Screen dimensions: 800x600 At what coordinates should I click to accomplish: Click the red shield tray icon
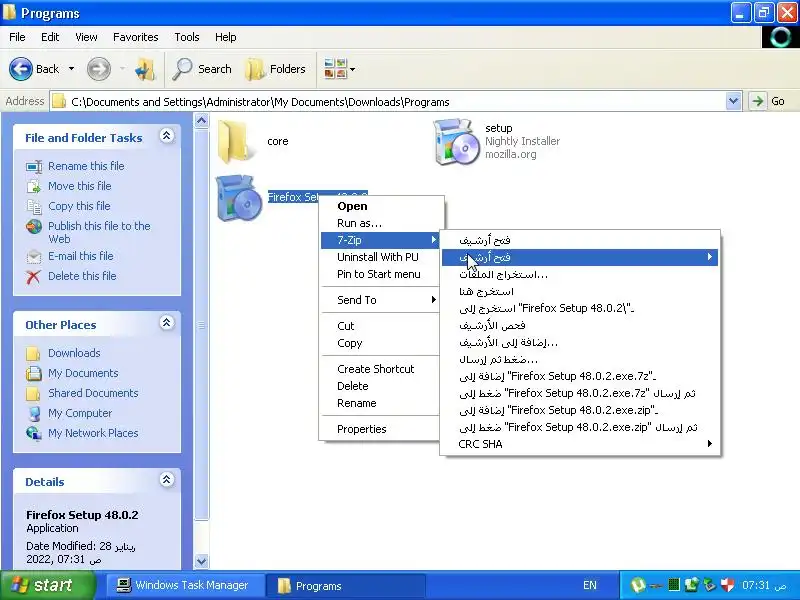[x=727, y=585]
